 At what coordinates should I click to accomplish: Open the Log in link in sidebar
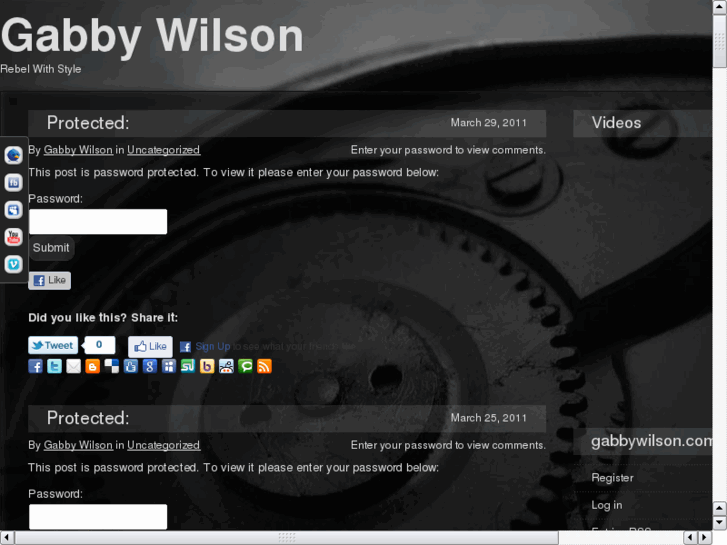pos(606,505)
